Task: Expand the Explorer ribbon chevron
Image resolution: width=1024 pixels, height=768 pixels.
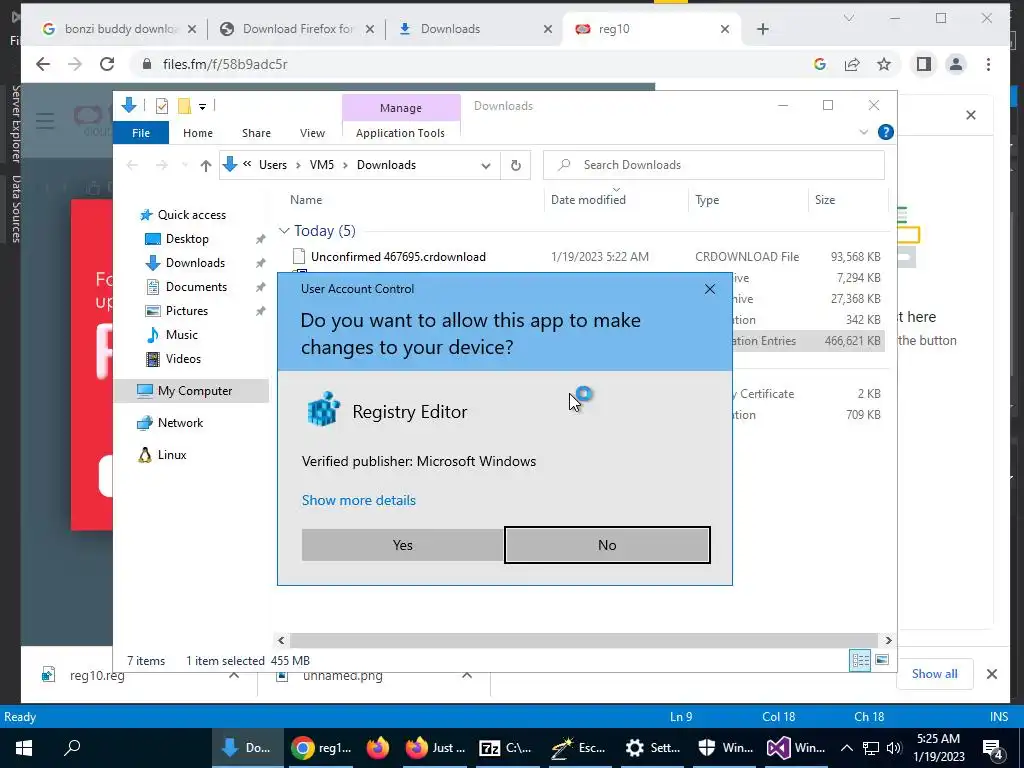Action: 863,132
